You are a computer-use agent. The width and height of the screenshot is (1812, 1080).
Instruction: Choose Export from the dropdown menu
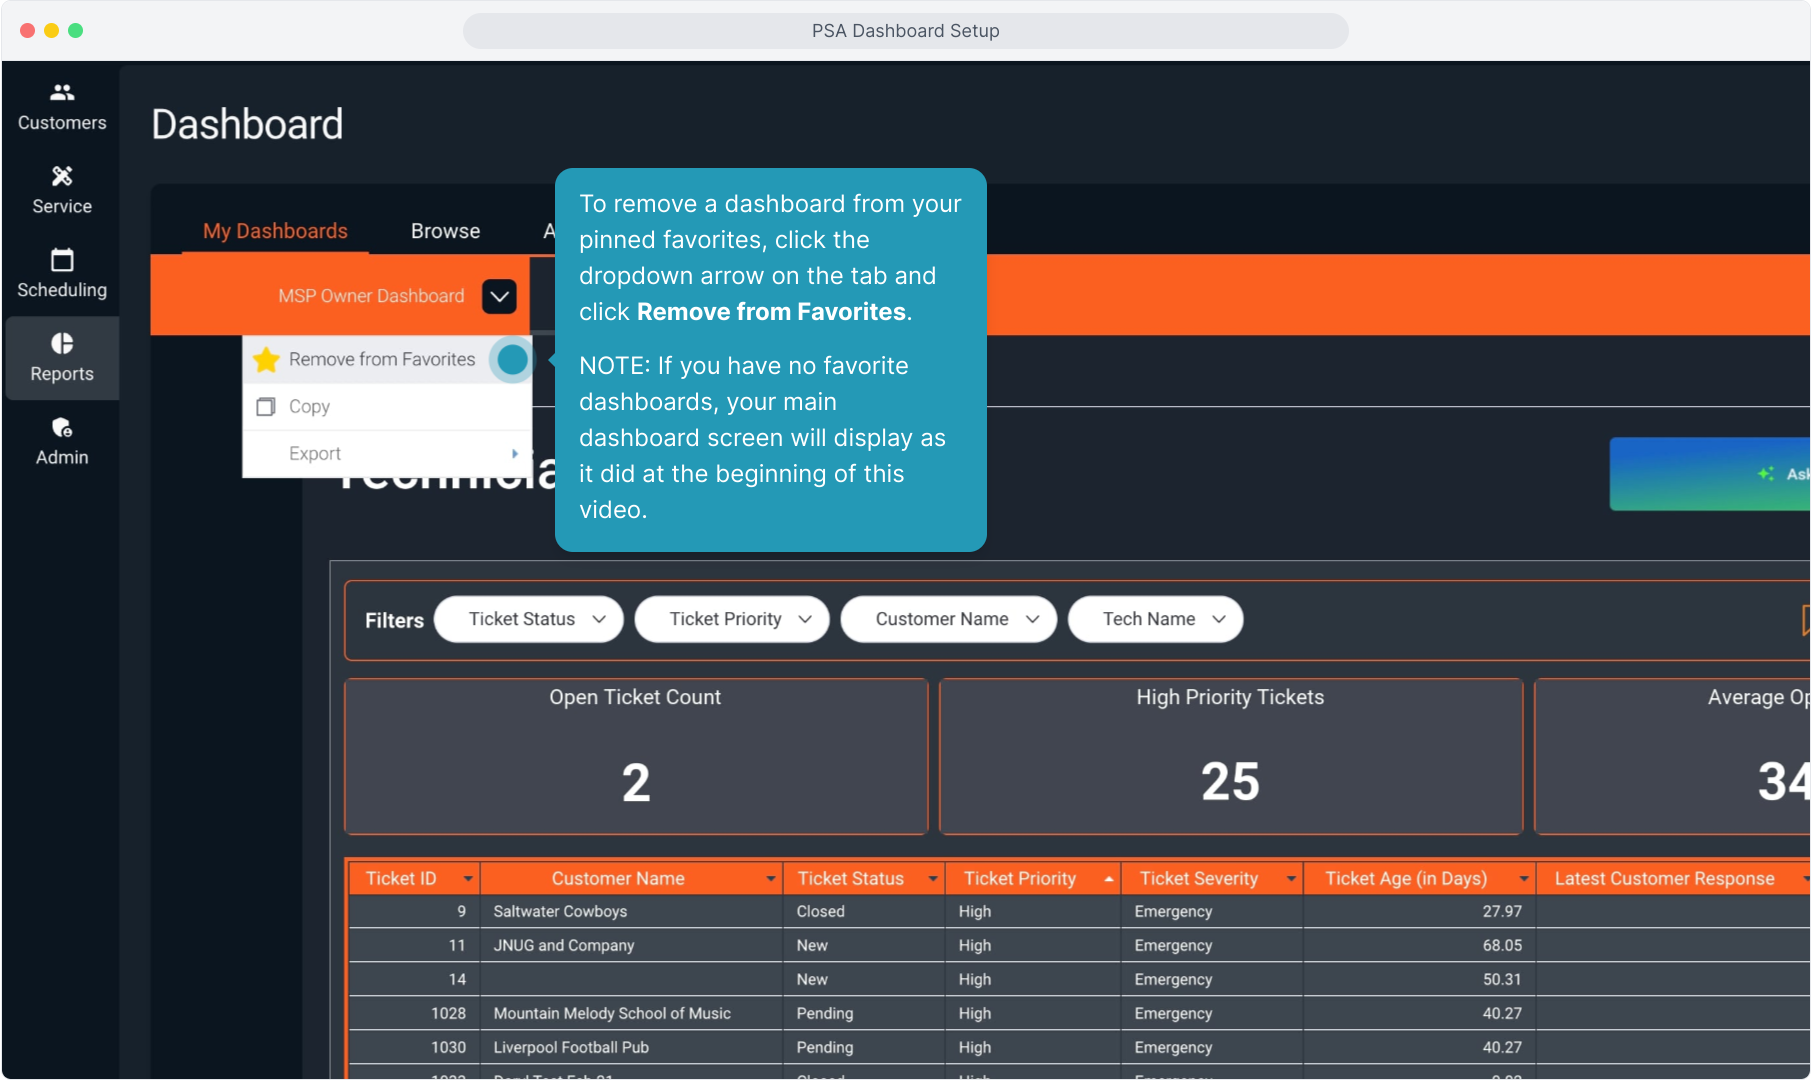pyautogui.click(x=316, y=454)
